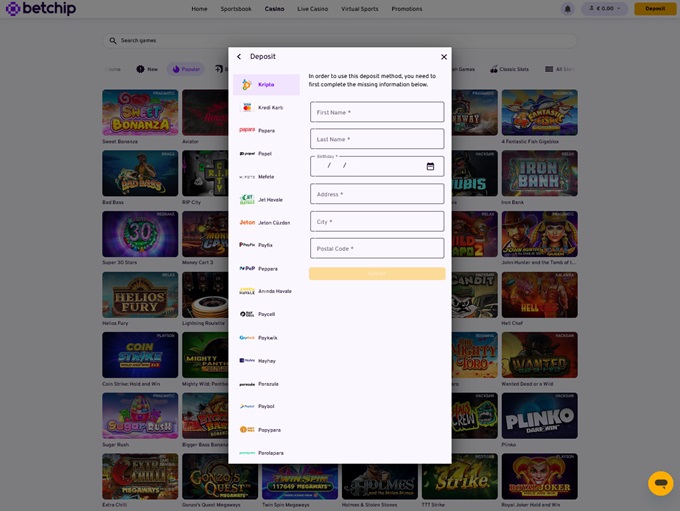The image size is (680, 511).
Task: Choose Popypara payment option
Action: click(x=266, y=430)
